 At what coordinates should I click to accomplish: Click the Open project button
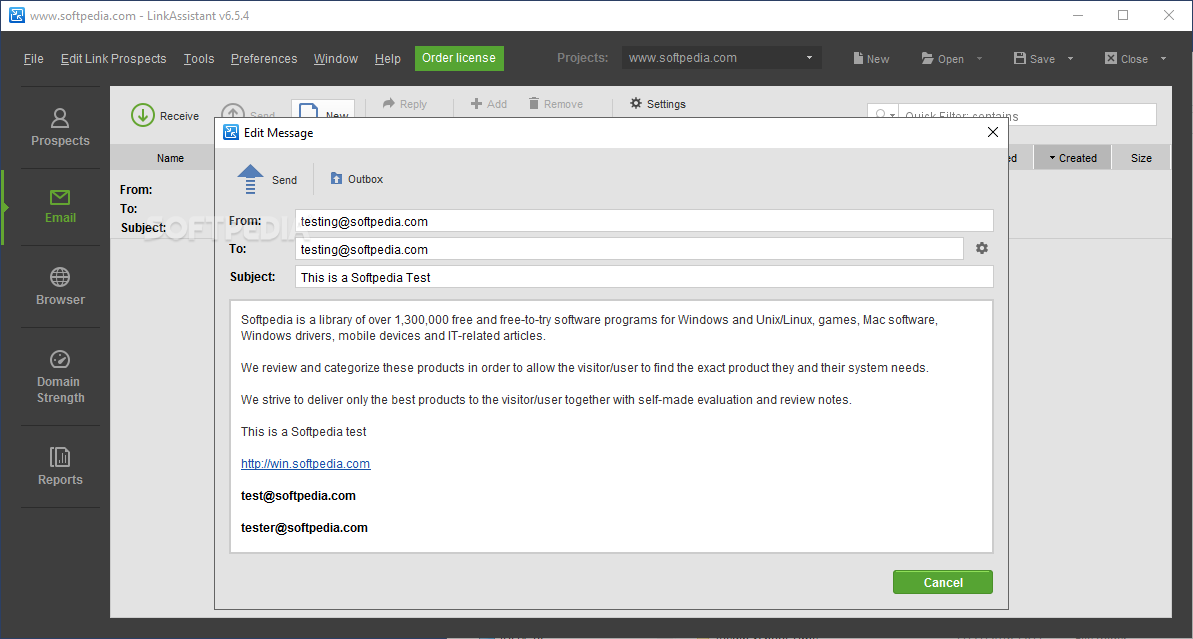tap(943, 59)
